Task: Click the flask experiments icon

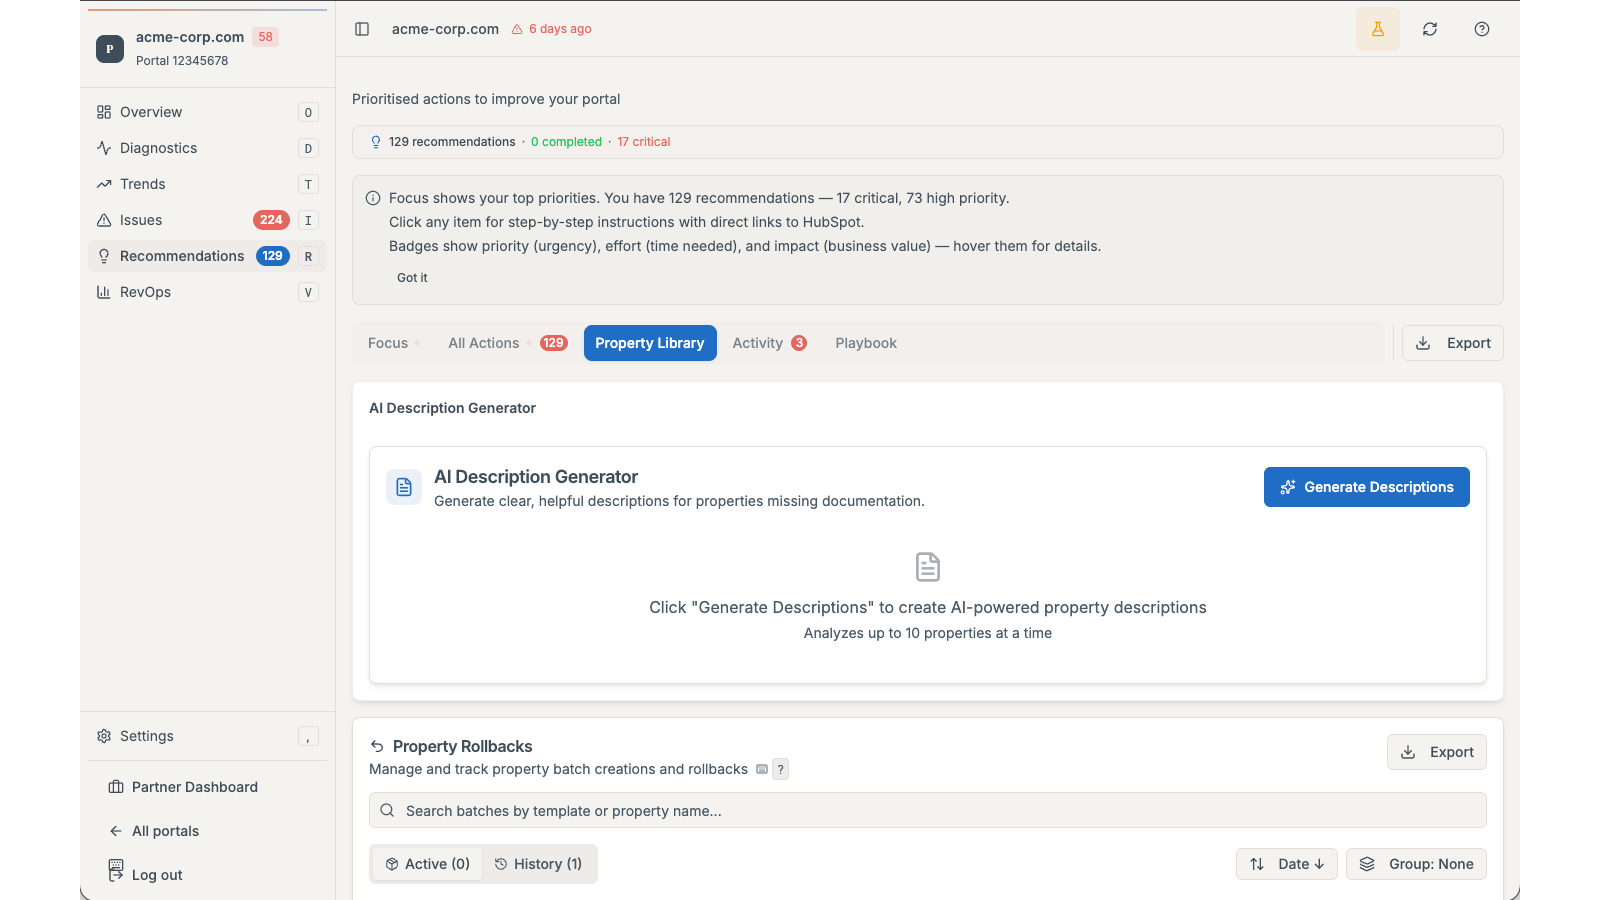Action: coord(1378,29)
